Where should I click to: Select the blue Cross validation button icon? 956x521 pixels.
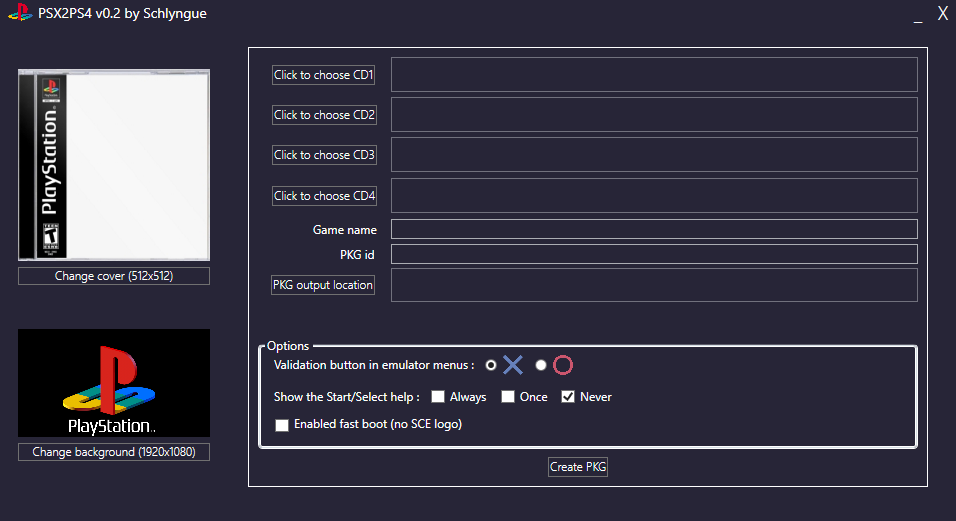513,365
